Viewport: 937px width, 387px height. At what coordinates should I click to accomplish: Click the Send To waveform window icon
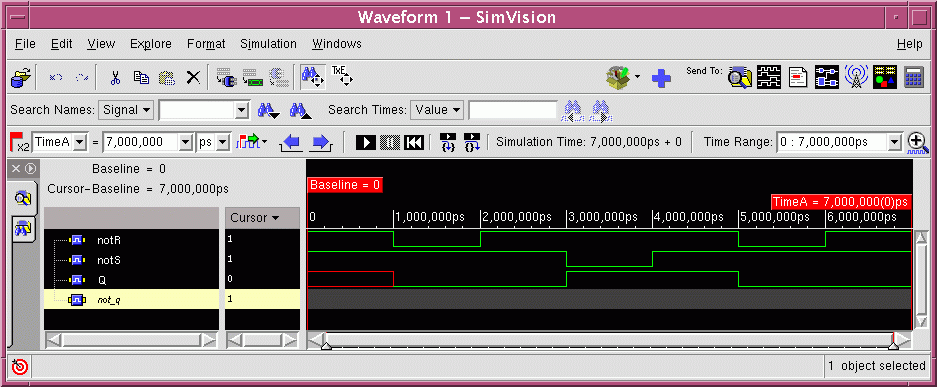pos(769,77)
